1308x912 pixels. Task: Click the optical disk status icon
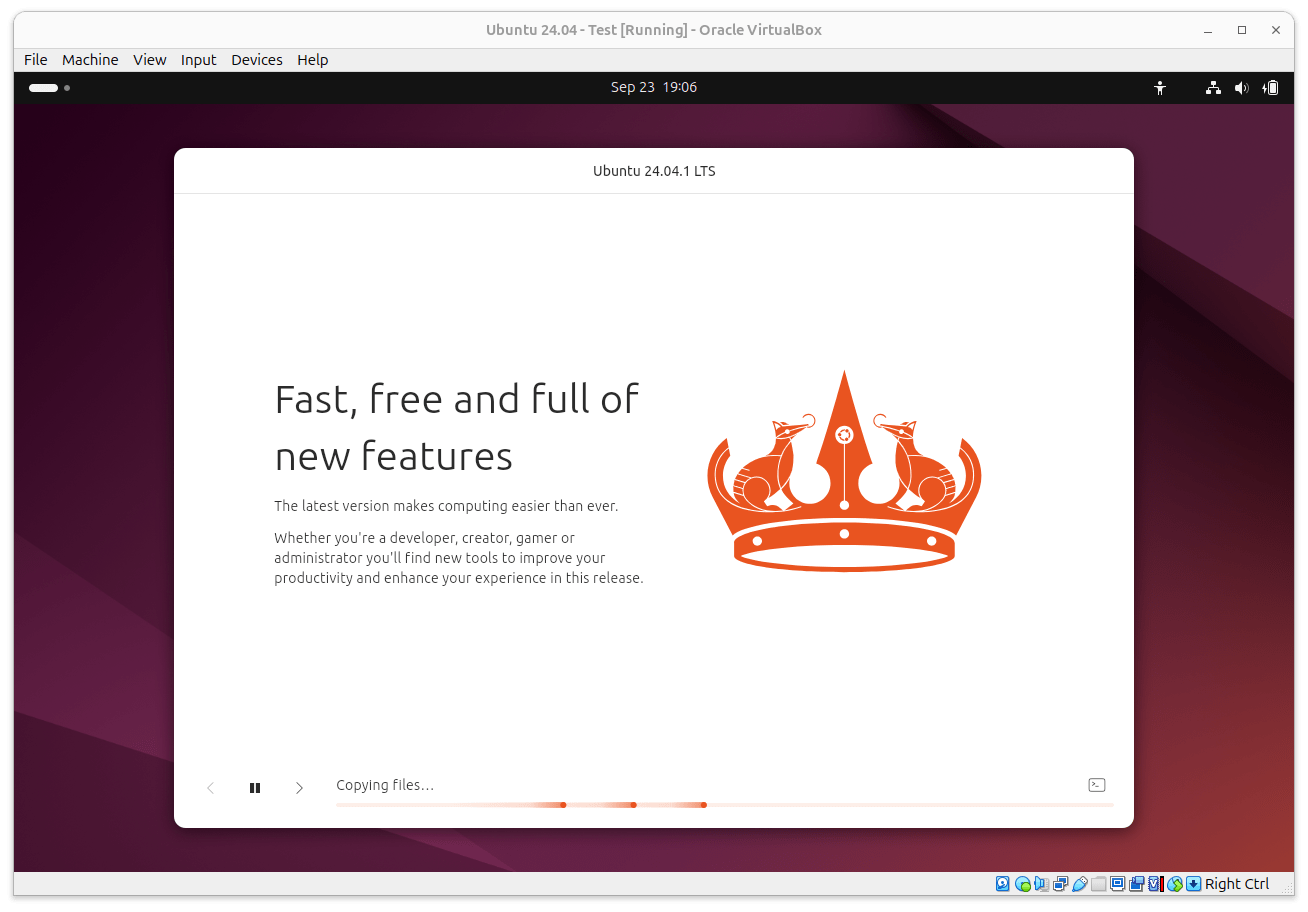pyautogui.click(x=1023, y=884)
